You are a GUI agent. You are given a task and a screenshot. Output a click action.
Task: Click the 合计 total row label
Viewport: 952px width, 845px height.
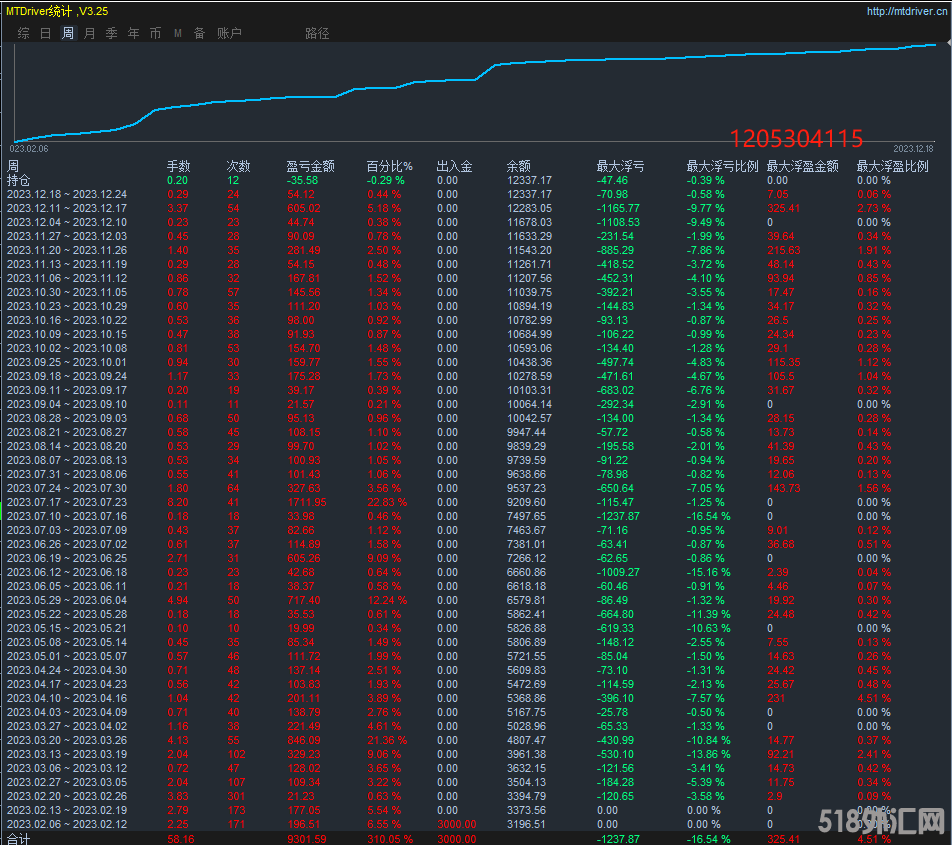tap(18, 839)
